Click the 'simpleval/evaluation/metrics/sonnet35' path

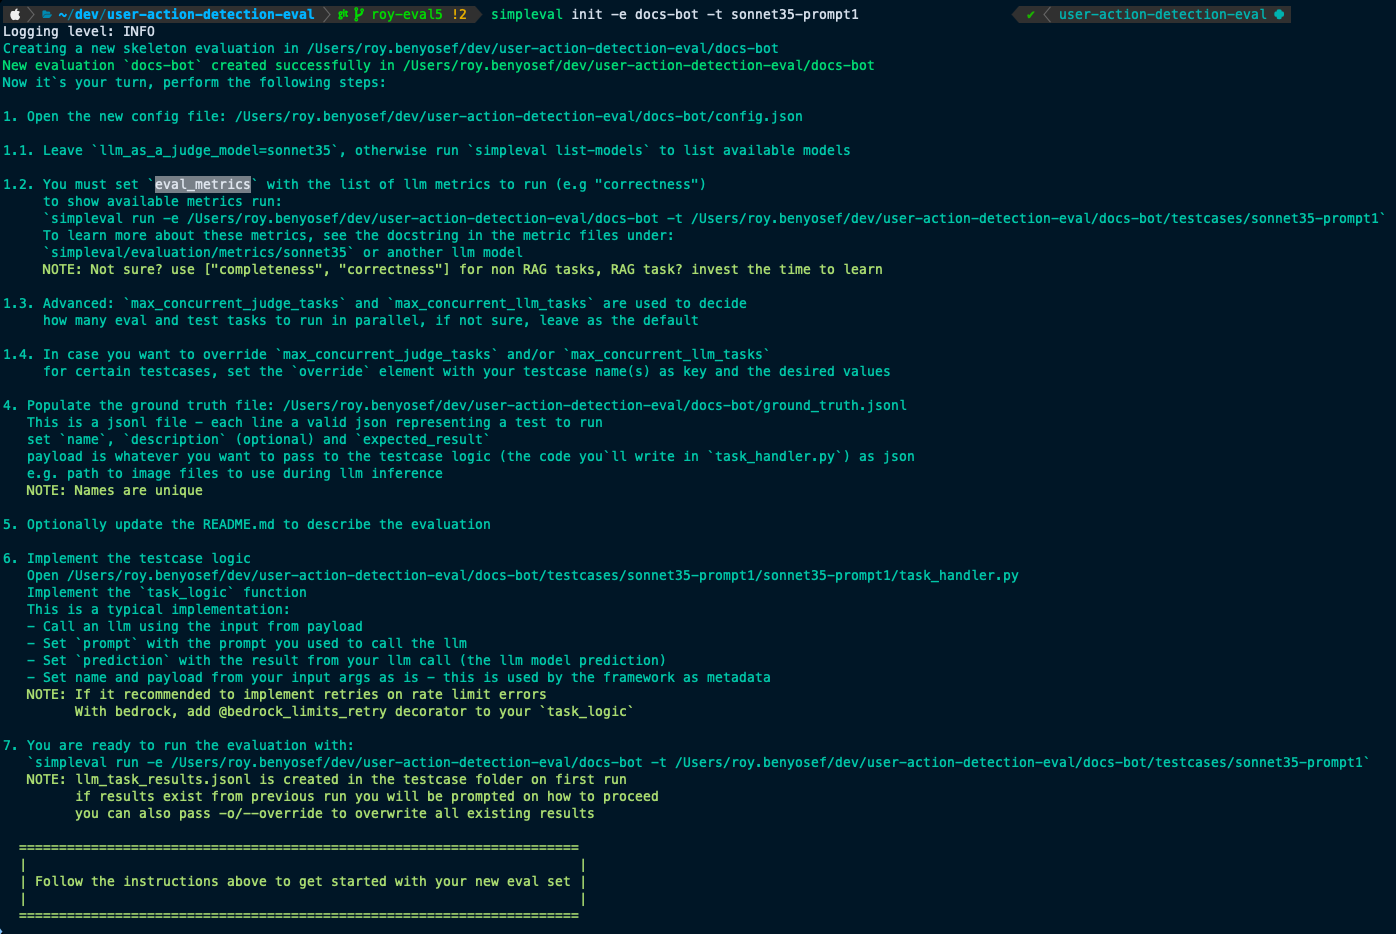[x=199, y=252]
